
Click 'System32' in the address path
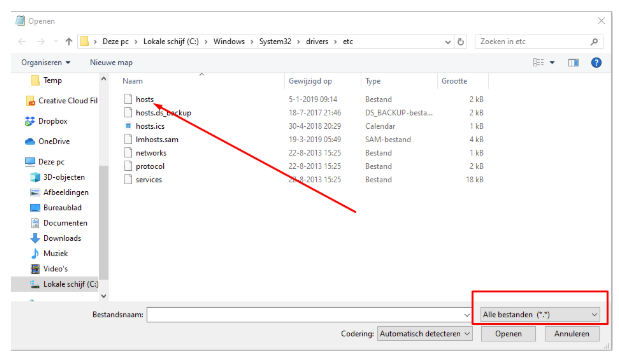275,41
